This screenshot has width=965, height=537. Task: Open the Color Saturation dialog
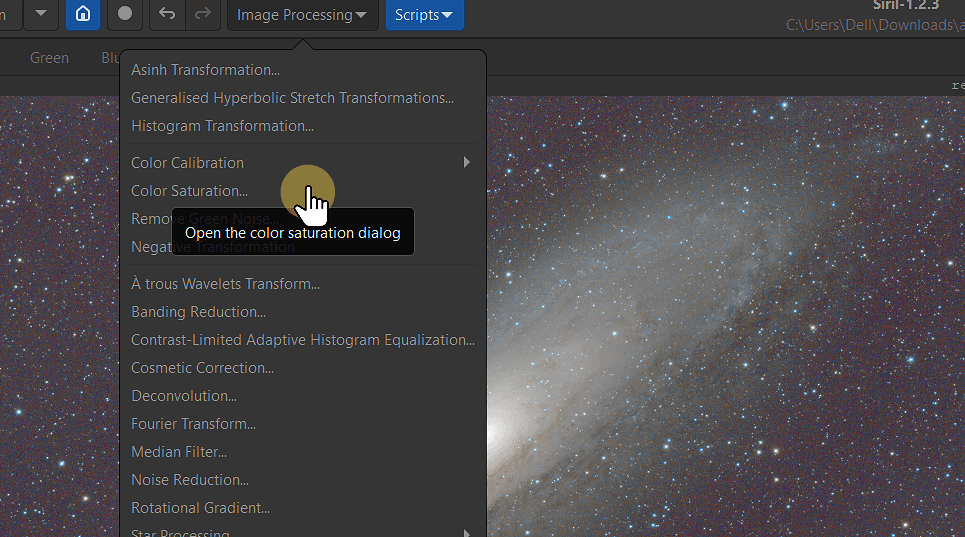click(x=189, y=191)
